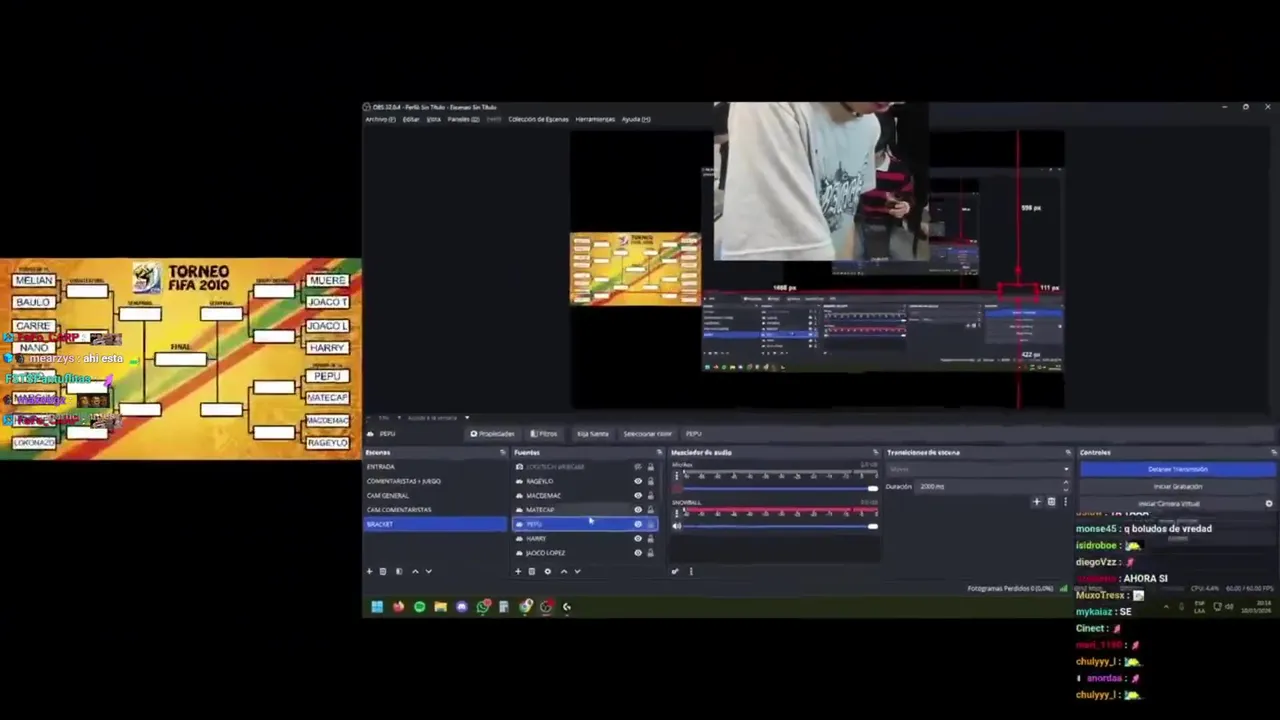Add a scene transition with plus icon
This screenshot has height=720, width=1280.
pyautogui.click(x=1036, y=502)
